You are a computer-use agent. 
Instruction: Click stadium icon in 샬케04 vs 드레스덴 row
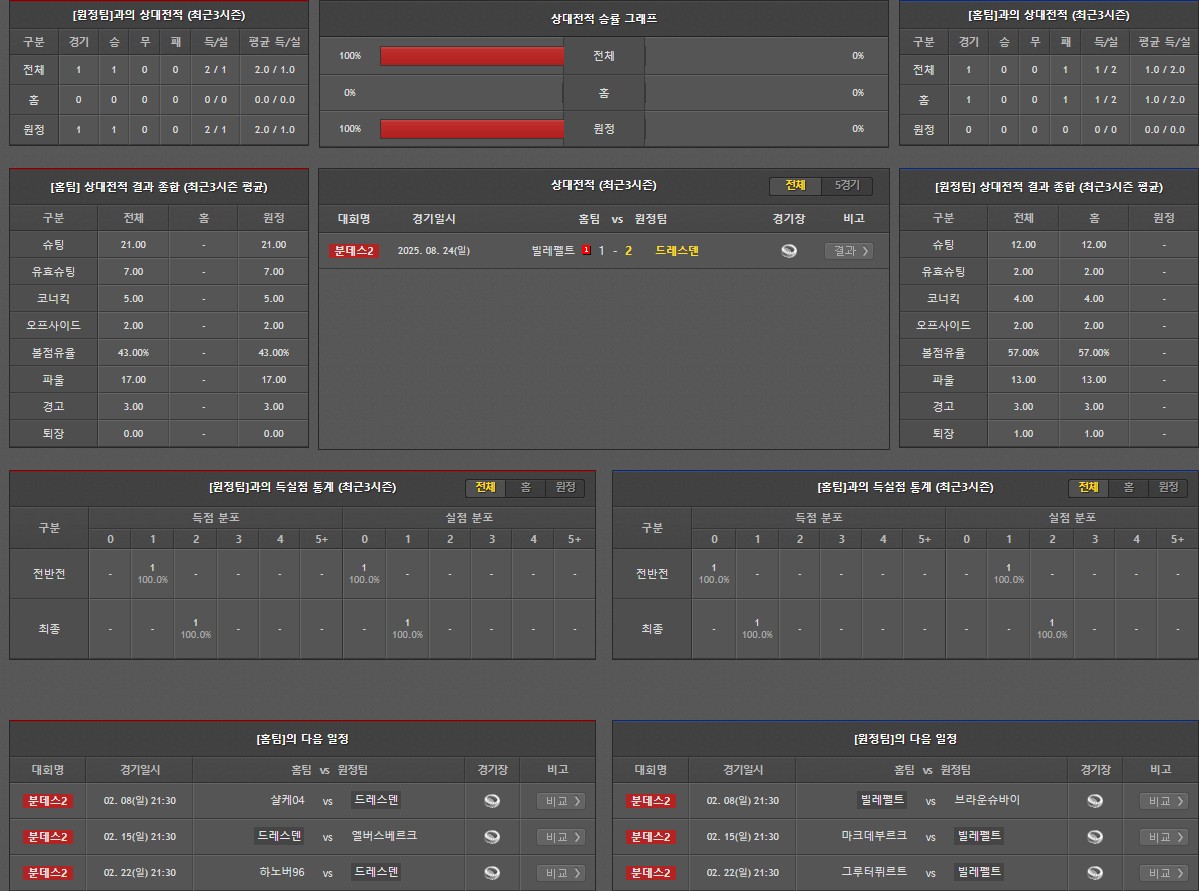click(x=492, y=801)
